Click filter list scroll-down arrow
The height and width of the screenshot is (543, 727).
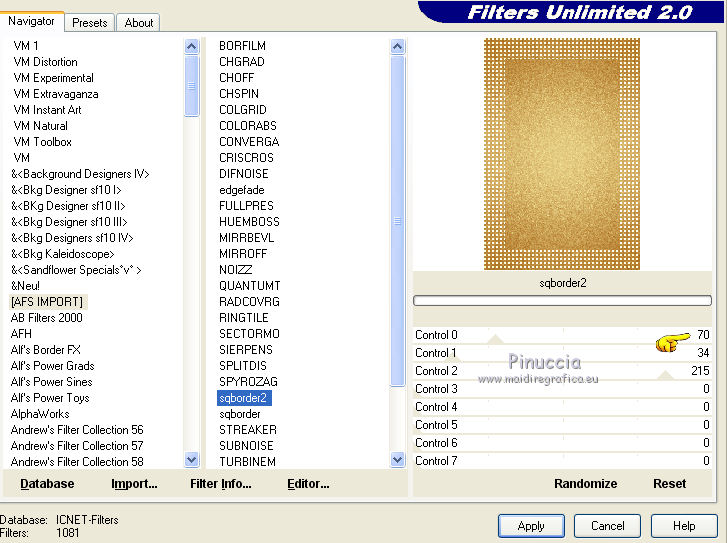click(397, 460)
